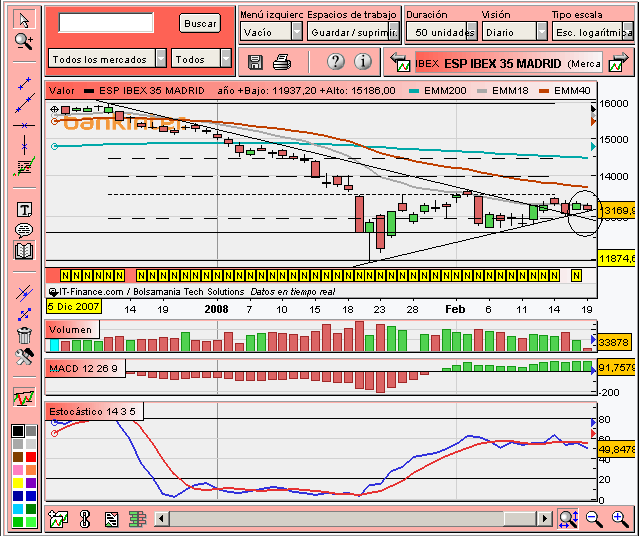This screenshot has height=539, width=639.
Task: Pick the cyan color swatch
Action: click(x=18, y=509)
